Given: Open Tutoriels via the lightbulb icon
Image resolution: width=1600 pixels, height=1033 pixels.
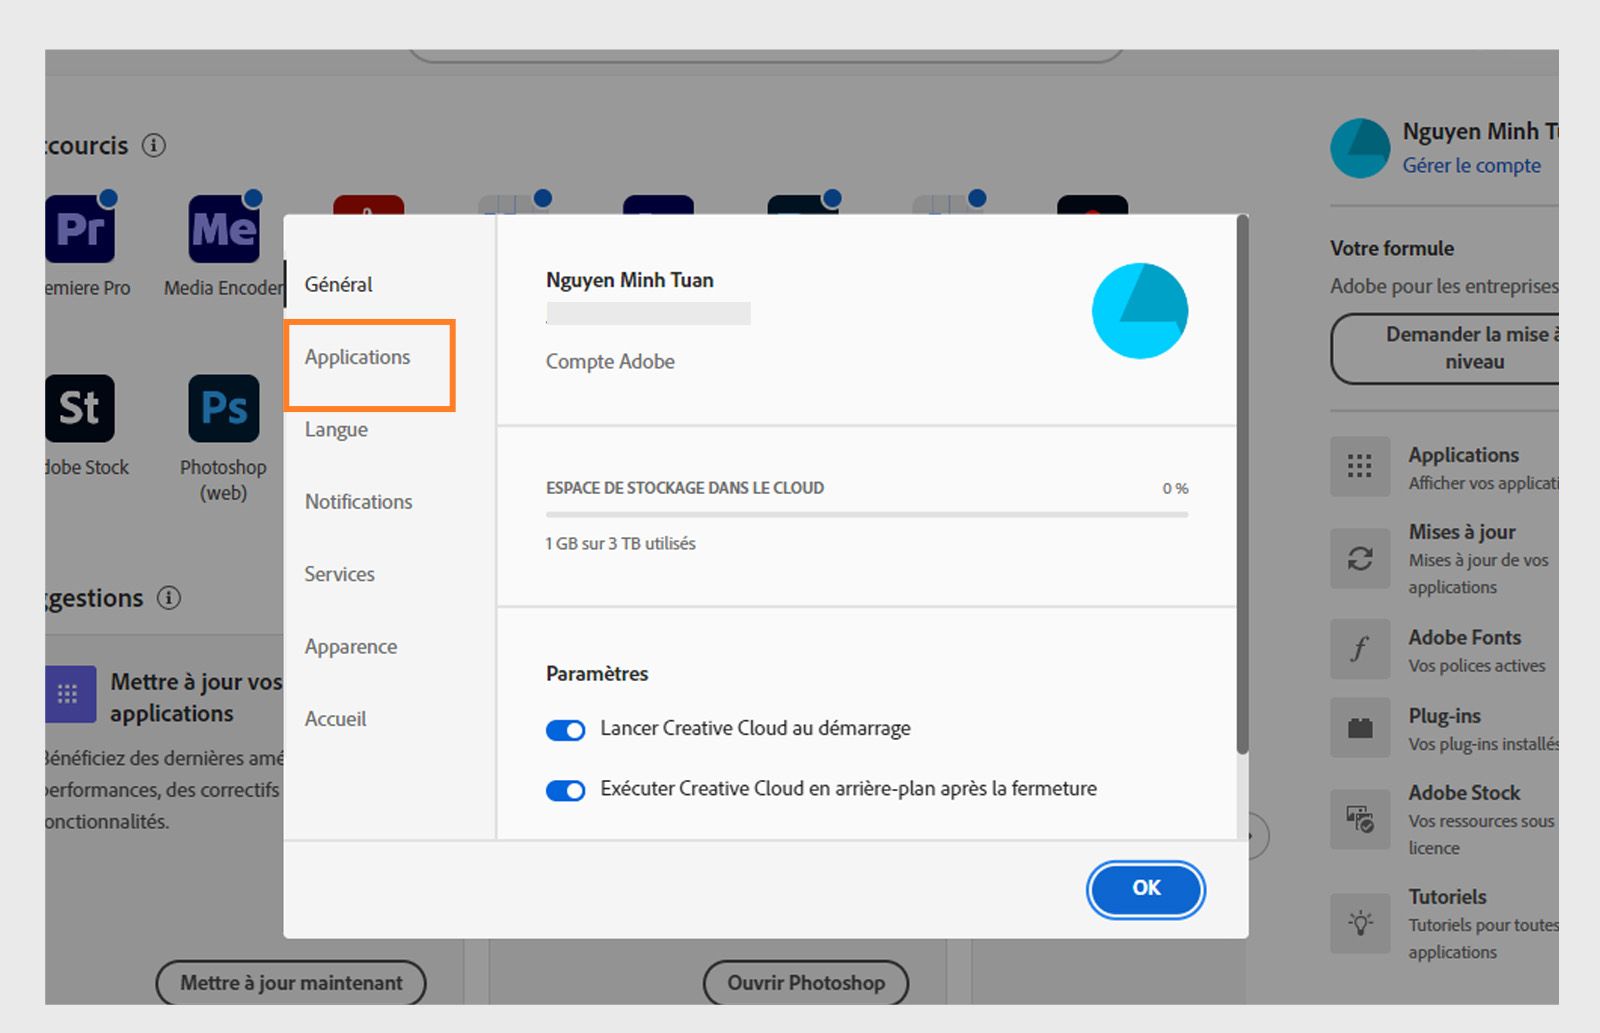Looking at the screenshot, I should [1359, 923].
